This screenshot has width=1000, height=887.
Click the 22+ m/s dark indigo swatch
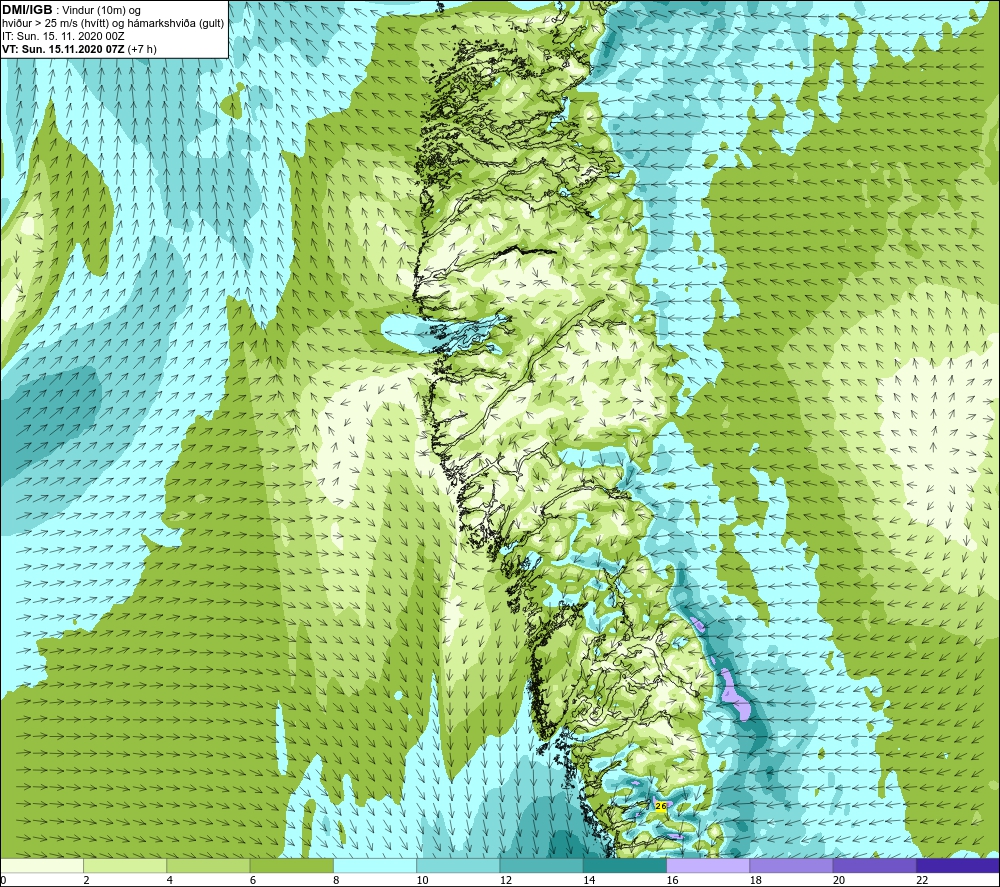click(x=958, y=865)
